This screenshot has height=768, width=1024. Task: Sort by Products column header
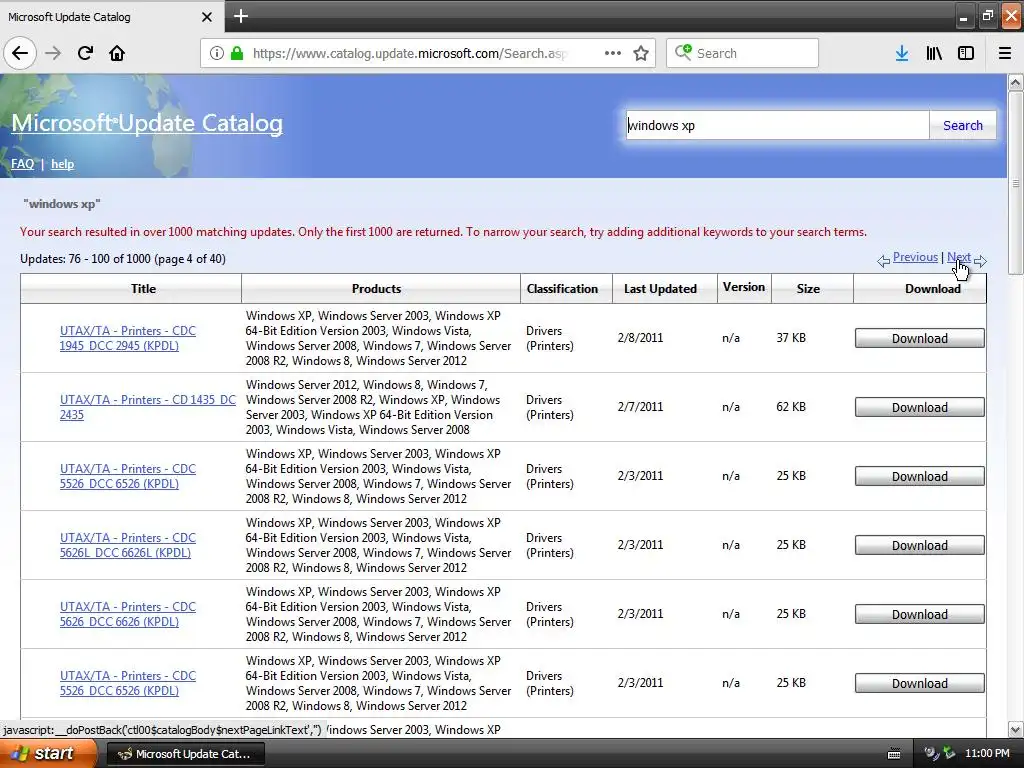point(376,289)
